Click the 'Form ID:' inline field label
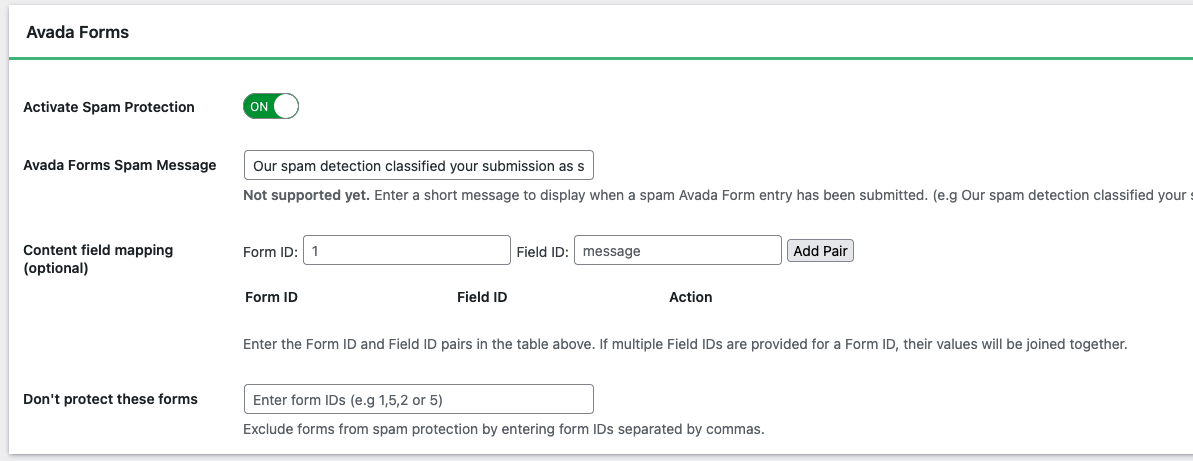The height and width of the screenshot is (461, 1193). [270, 252]
